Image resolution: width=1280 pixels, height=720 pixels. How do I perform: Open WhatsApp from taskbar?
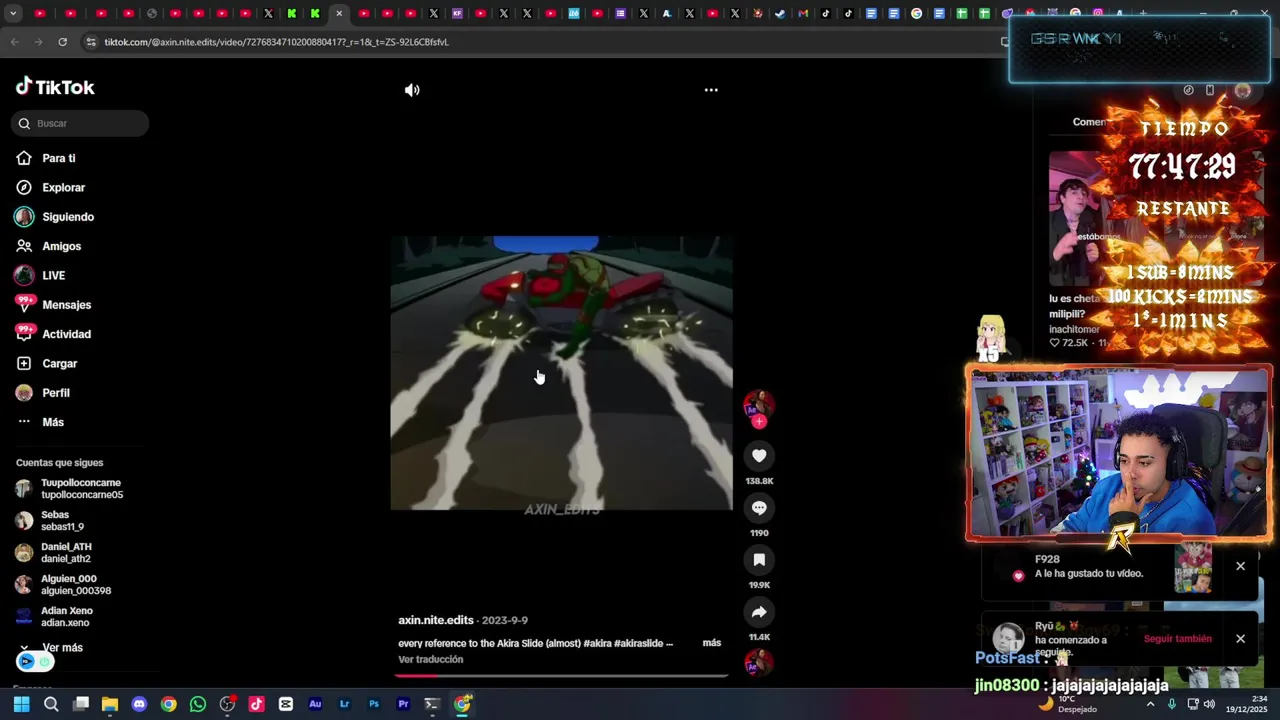click(x=198, y=704)
